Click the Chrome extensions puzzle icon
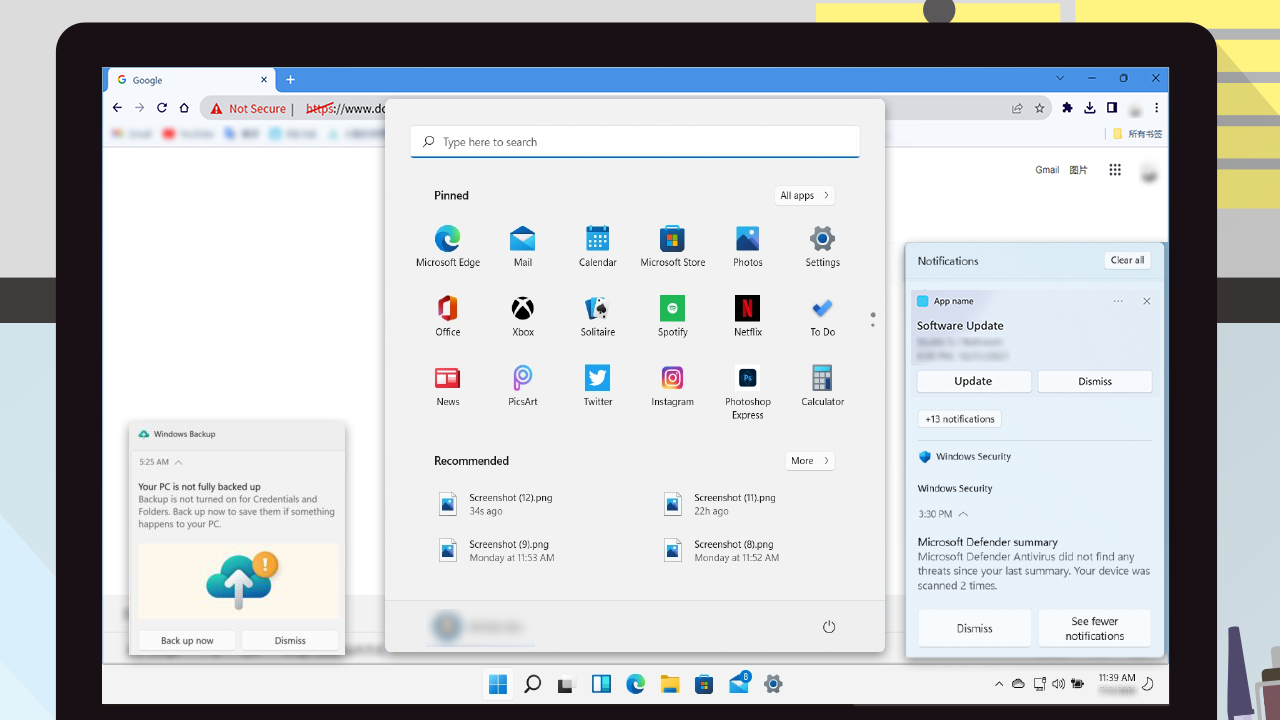1280x720 pixels. 1067,108
